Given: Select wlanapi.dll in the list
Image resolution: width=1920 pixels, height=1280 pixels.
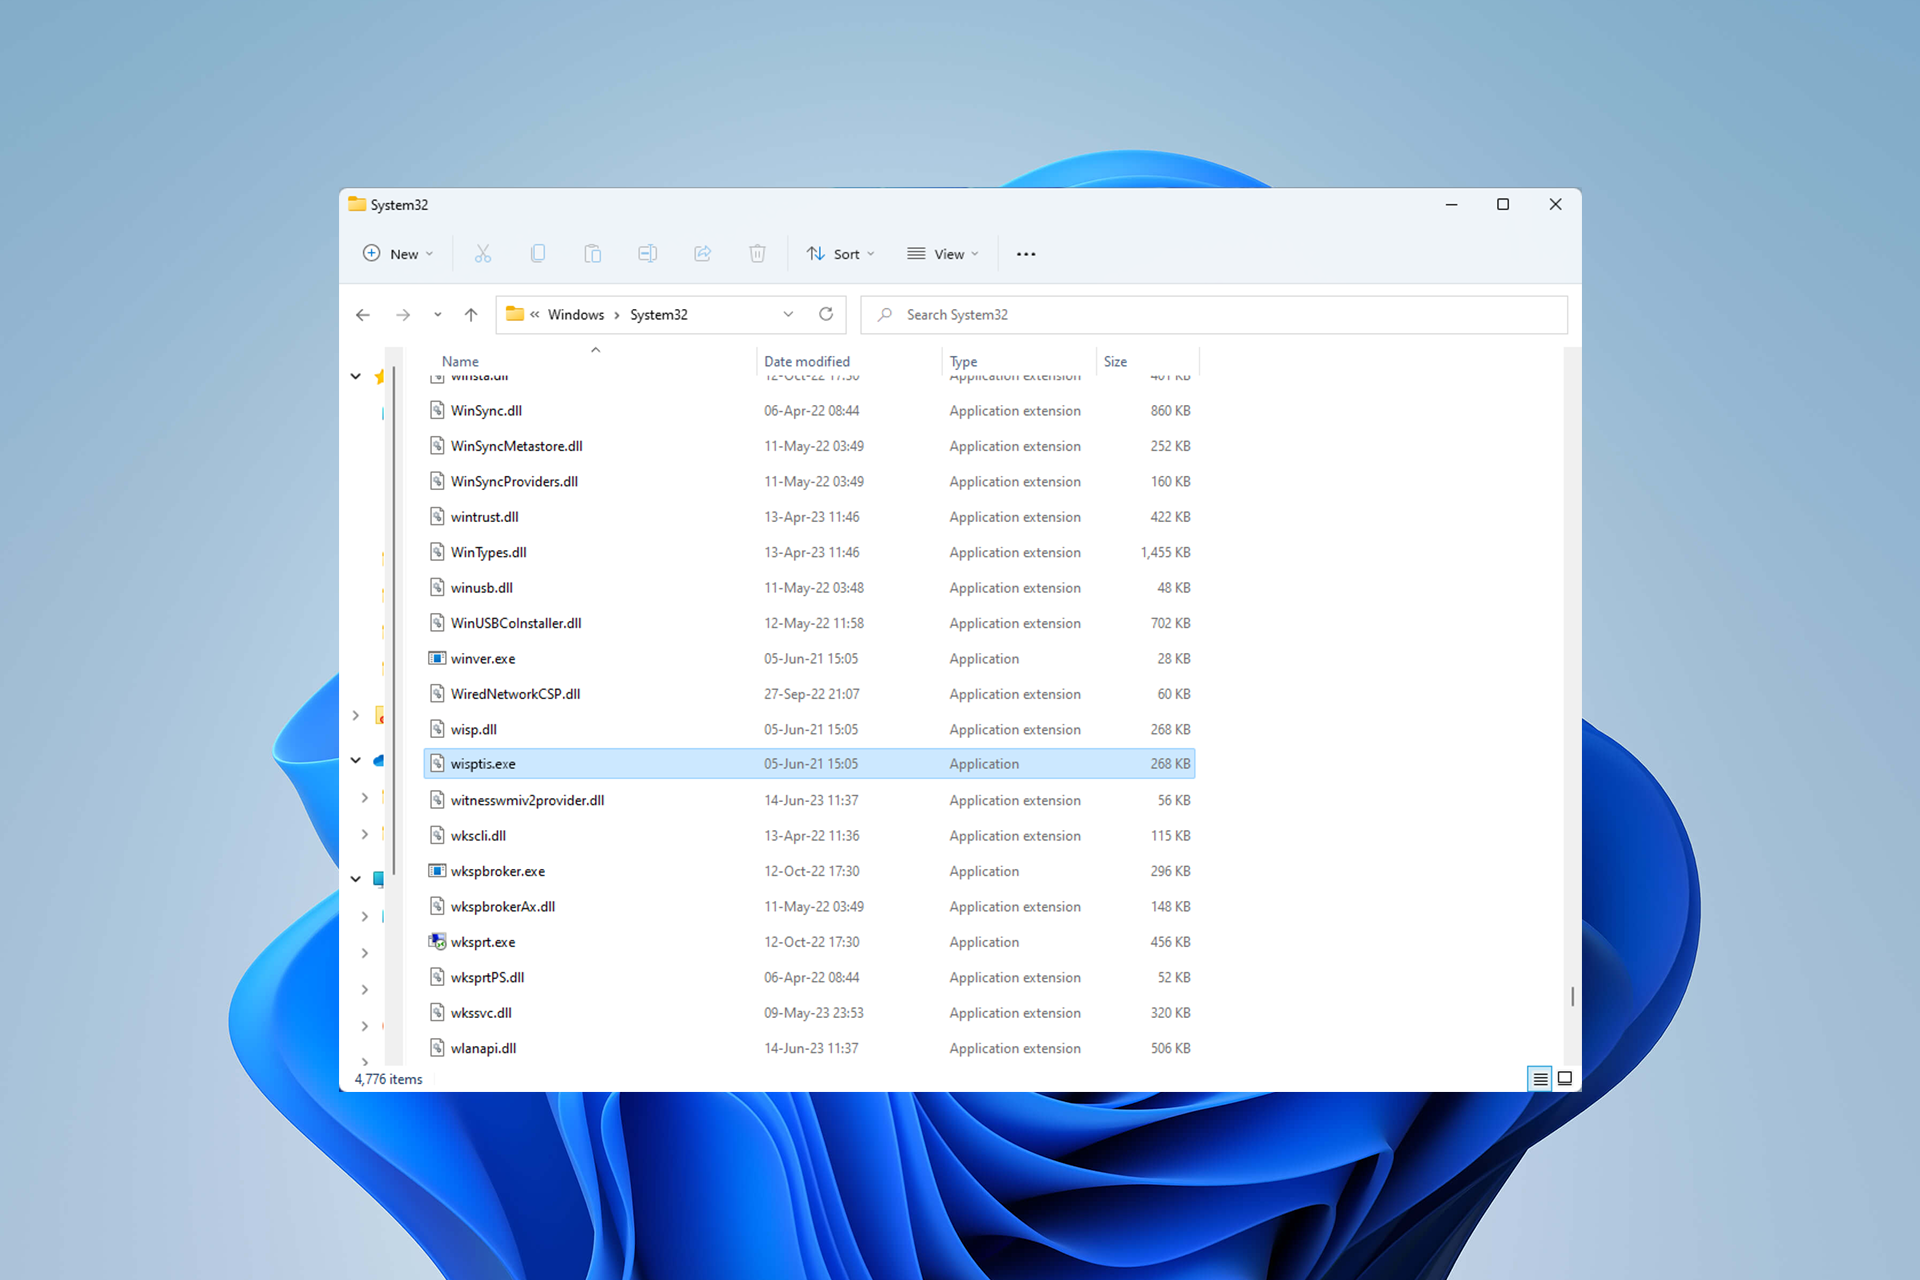Looking at the screenshot, I should (x=810, y=1048).
